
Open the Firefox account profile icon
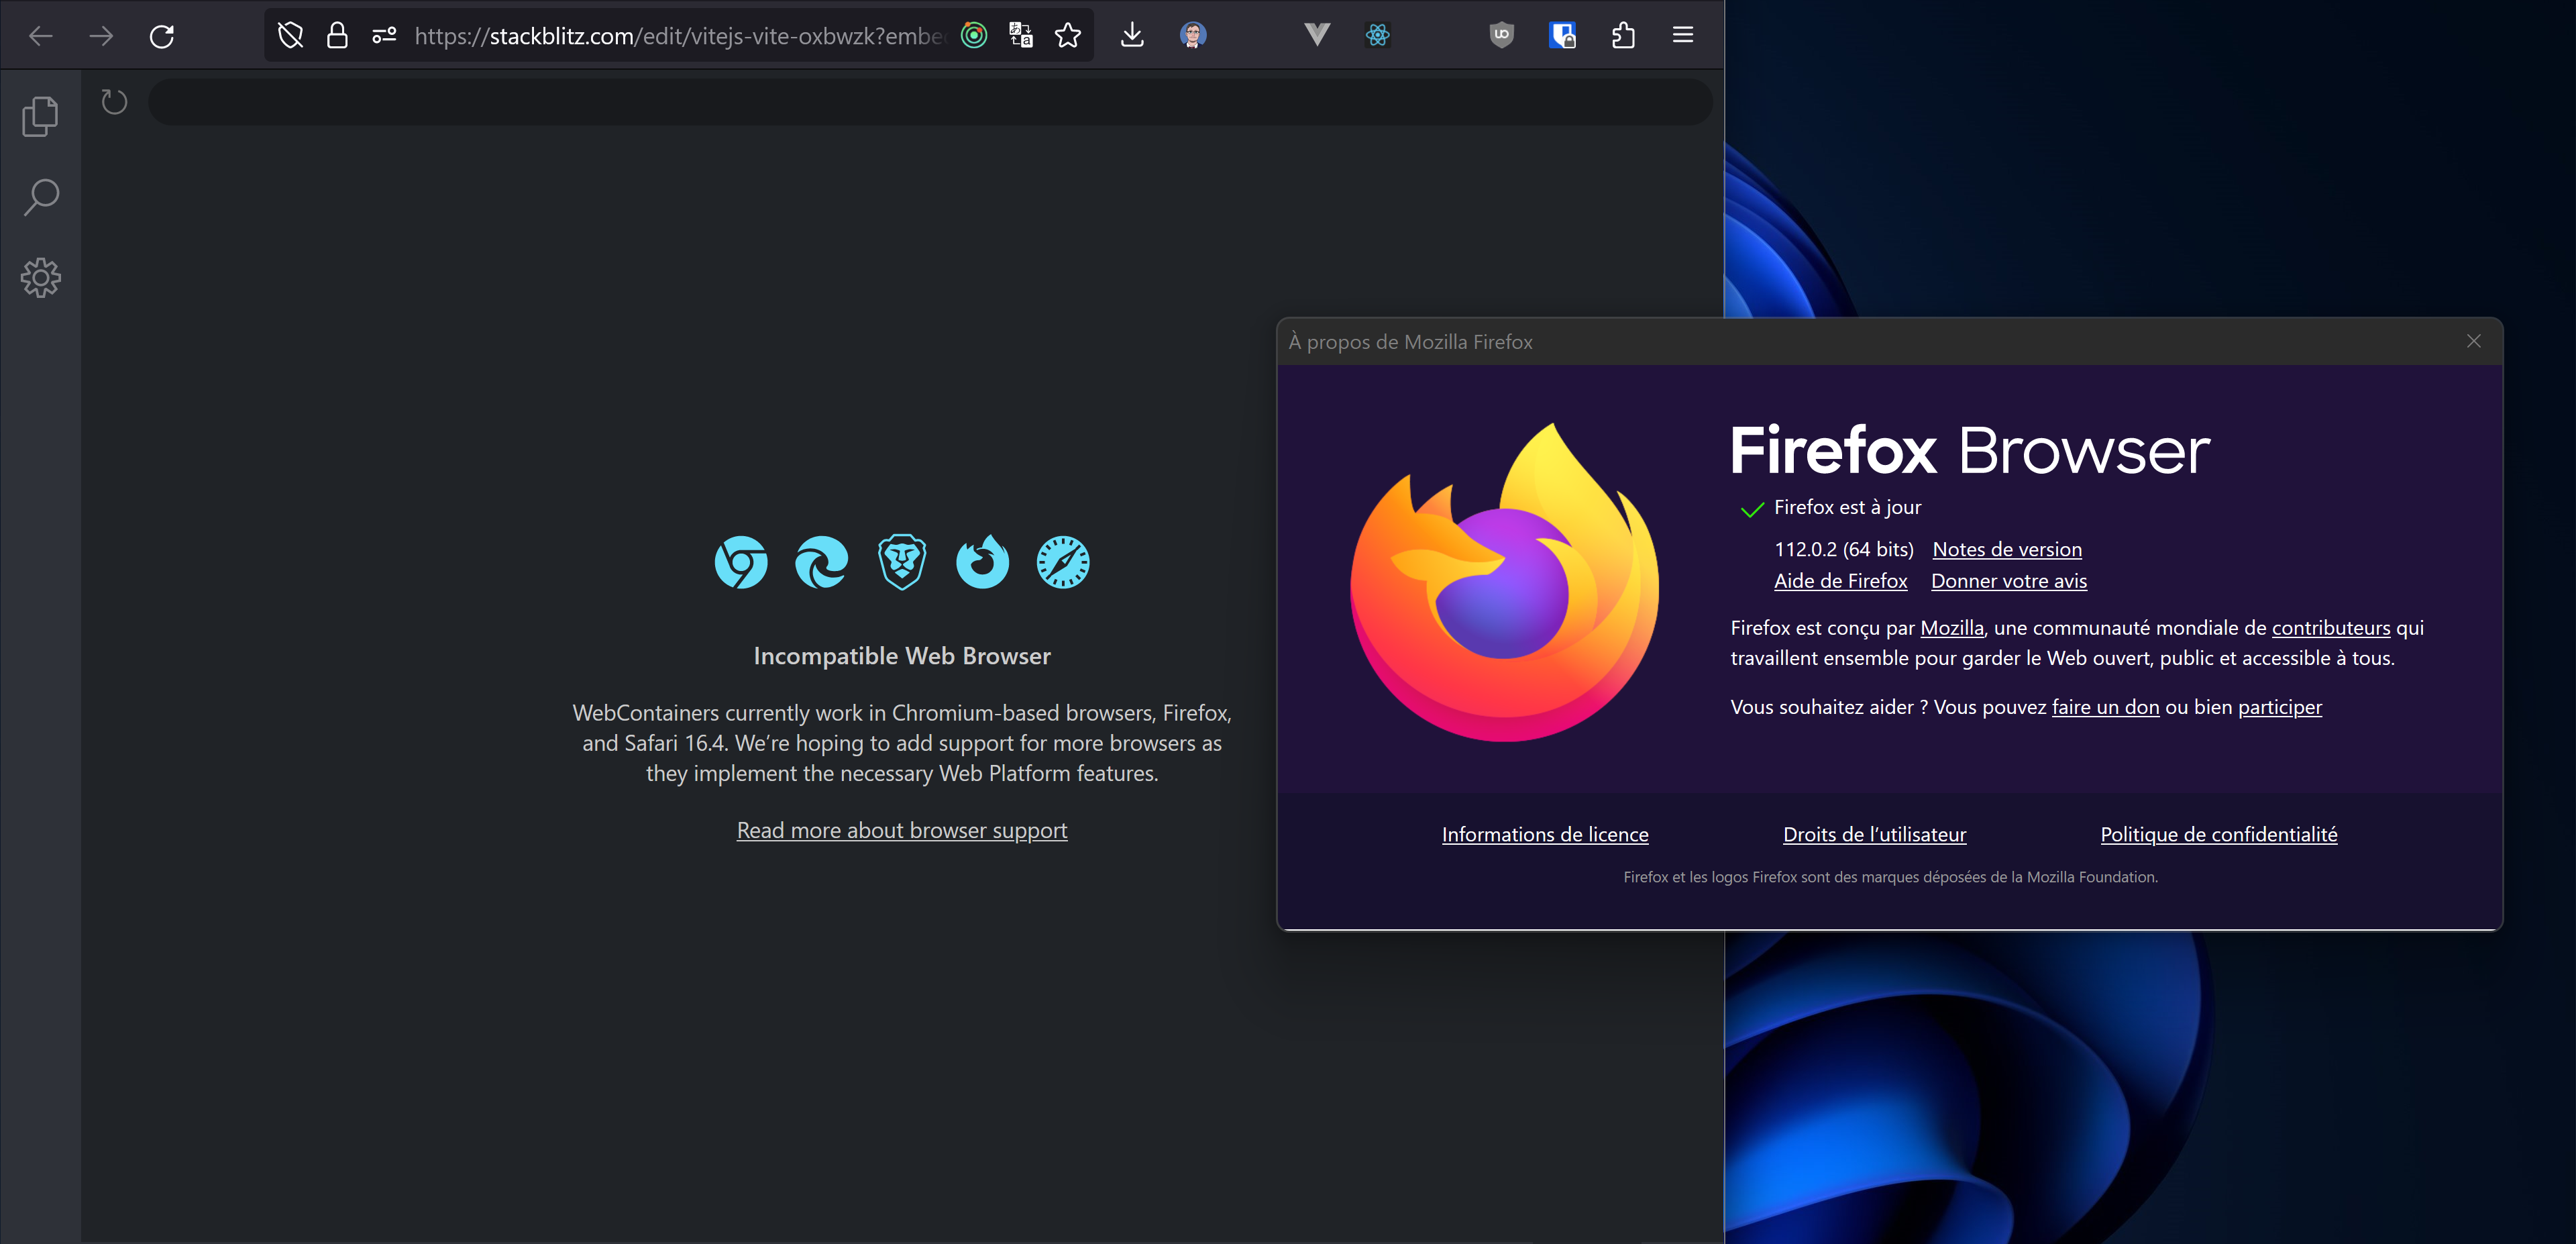pyautogui.click(x=1192, y=35)
